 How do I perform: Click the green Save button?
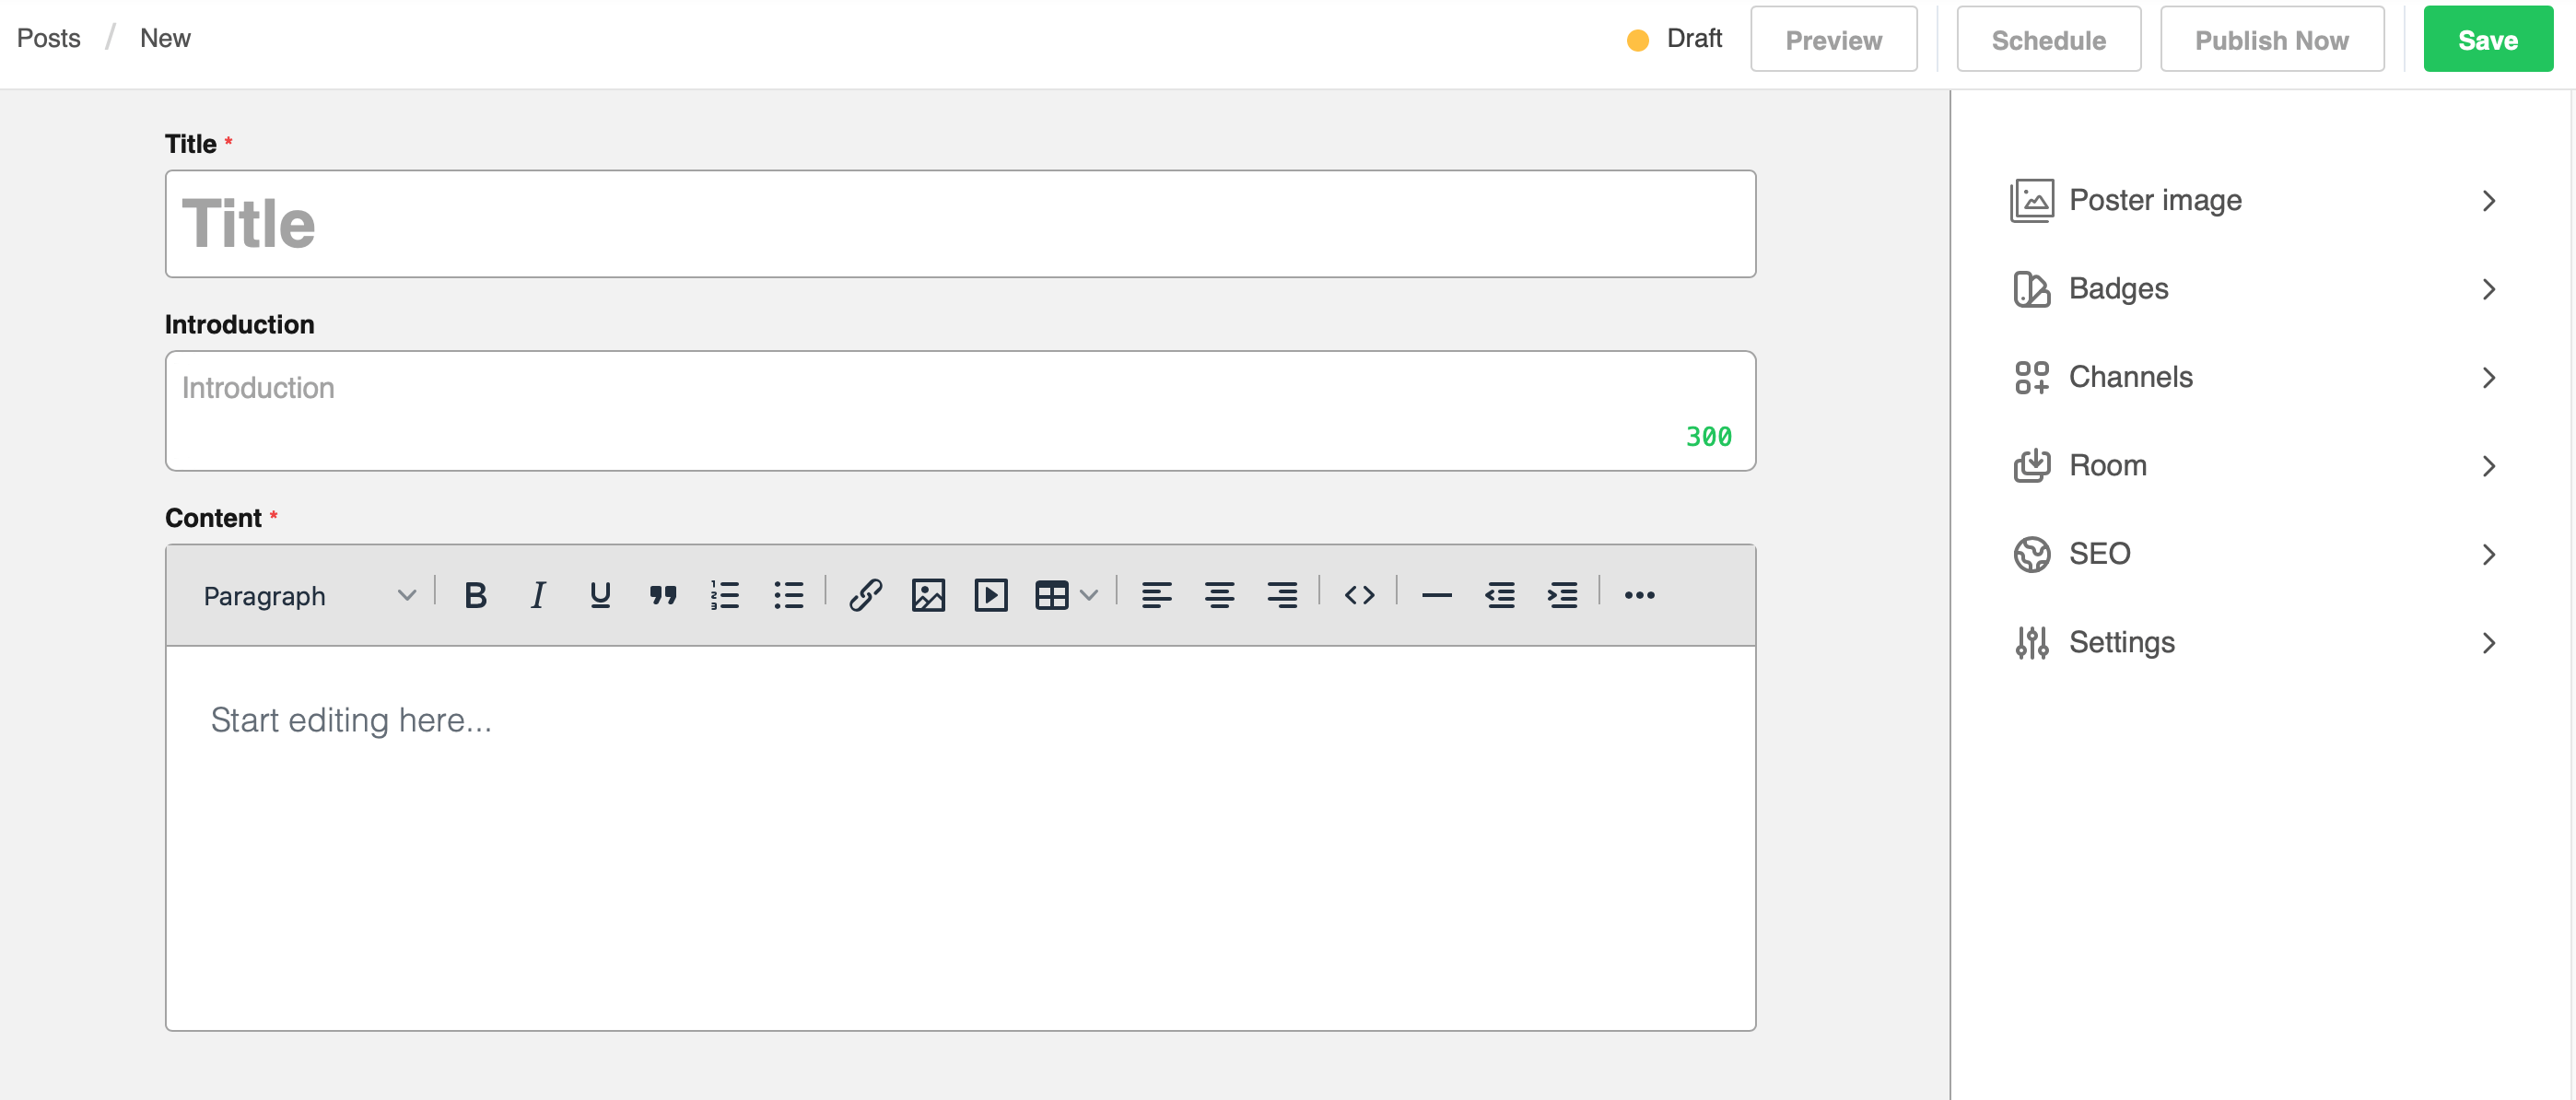[2487, 40]
